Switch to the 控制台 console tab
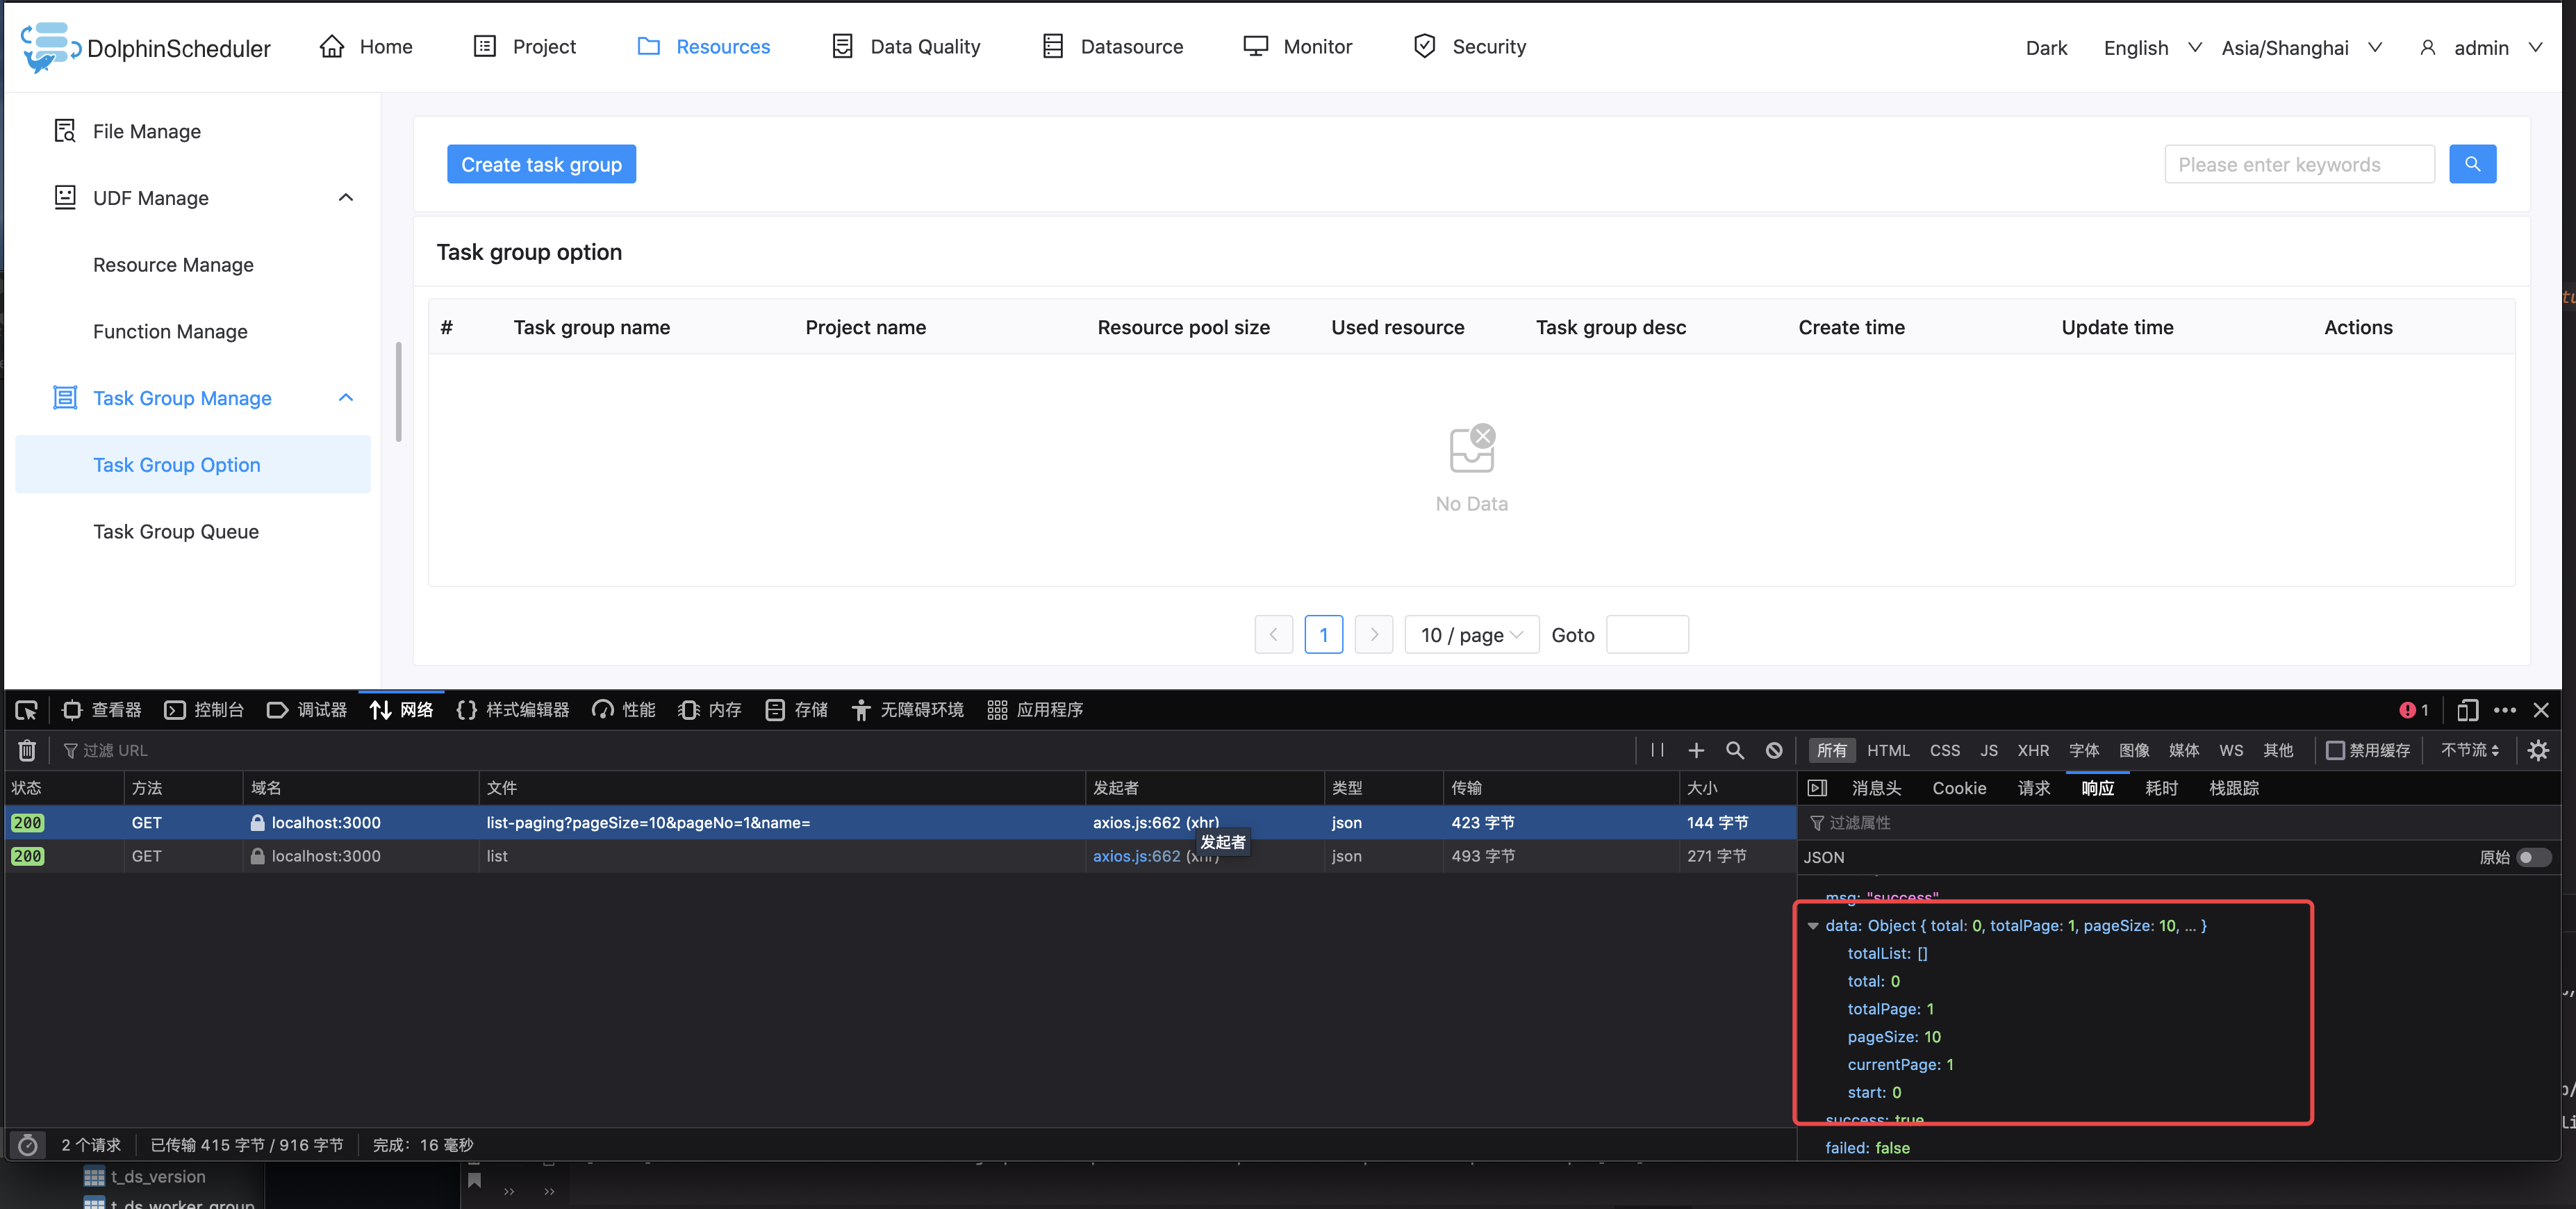The height and width of the screenshot is (1209, 2576). (204, 710)
